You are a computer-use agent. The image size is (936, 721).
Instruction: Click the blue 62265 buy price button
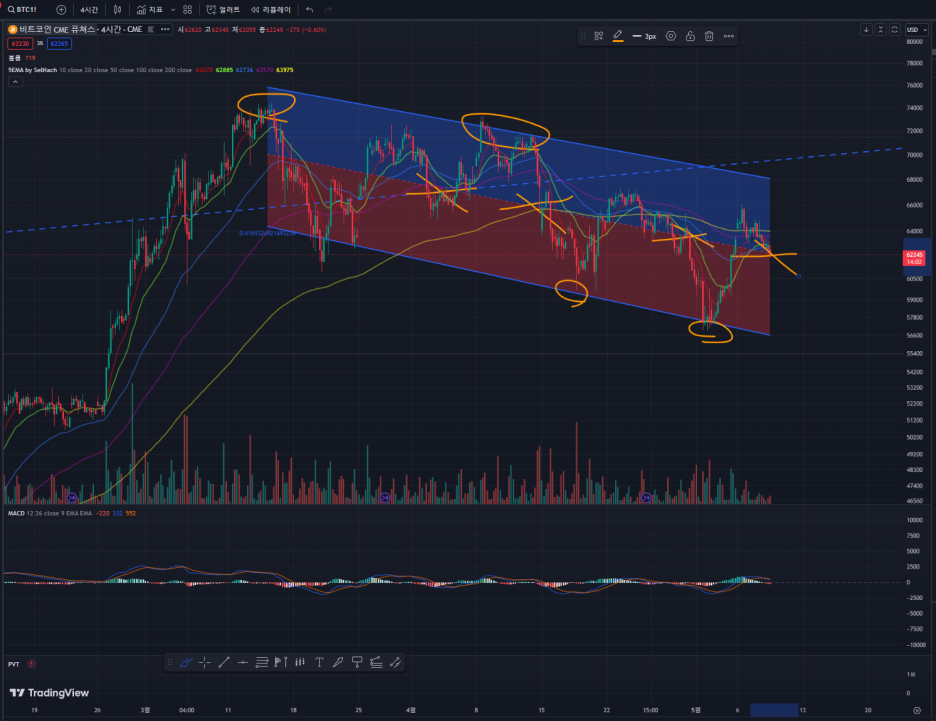59,44
